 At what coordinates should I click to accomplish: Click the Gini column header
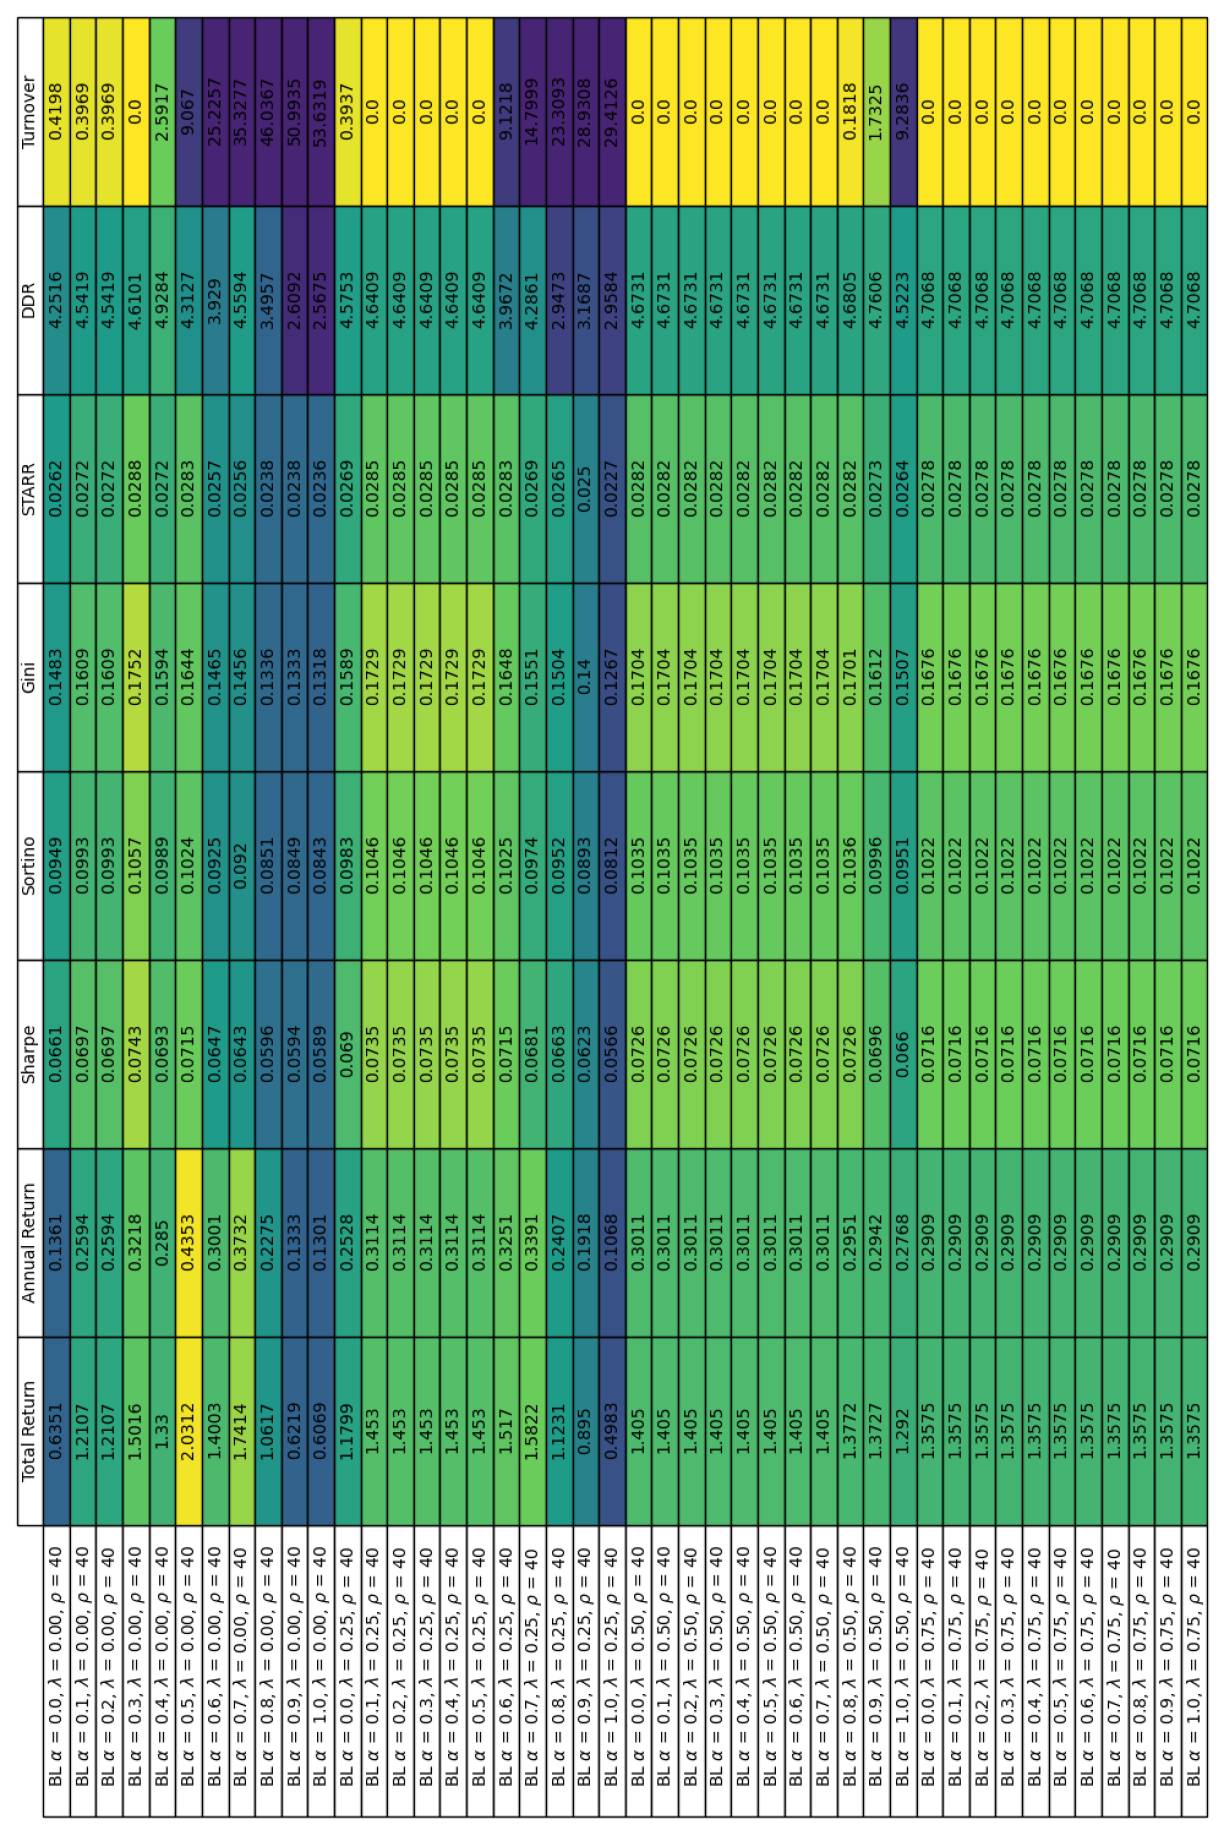pyautogui.click(x=31, y=677)
